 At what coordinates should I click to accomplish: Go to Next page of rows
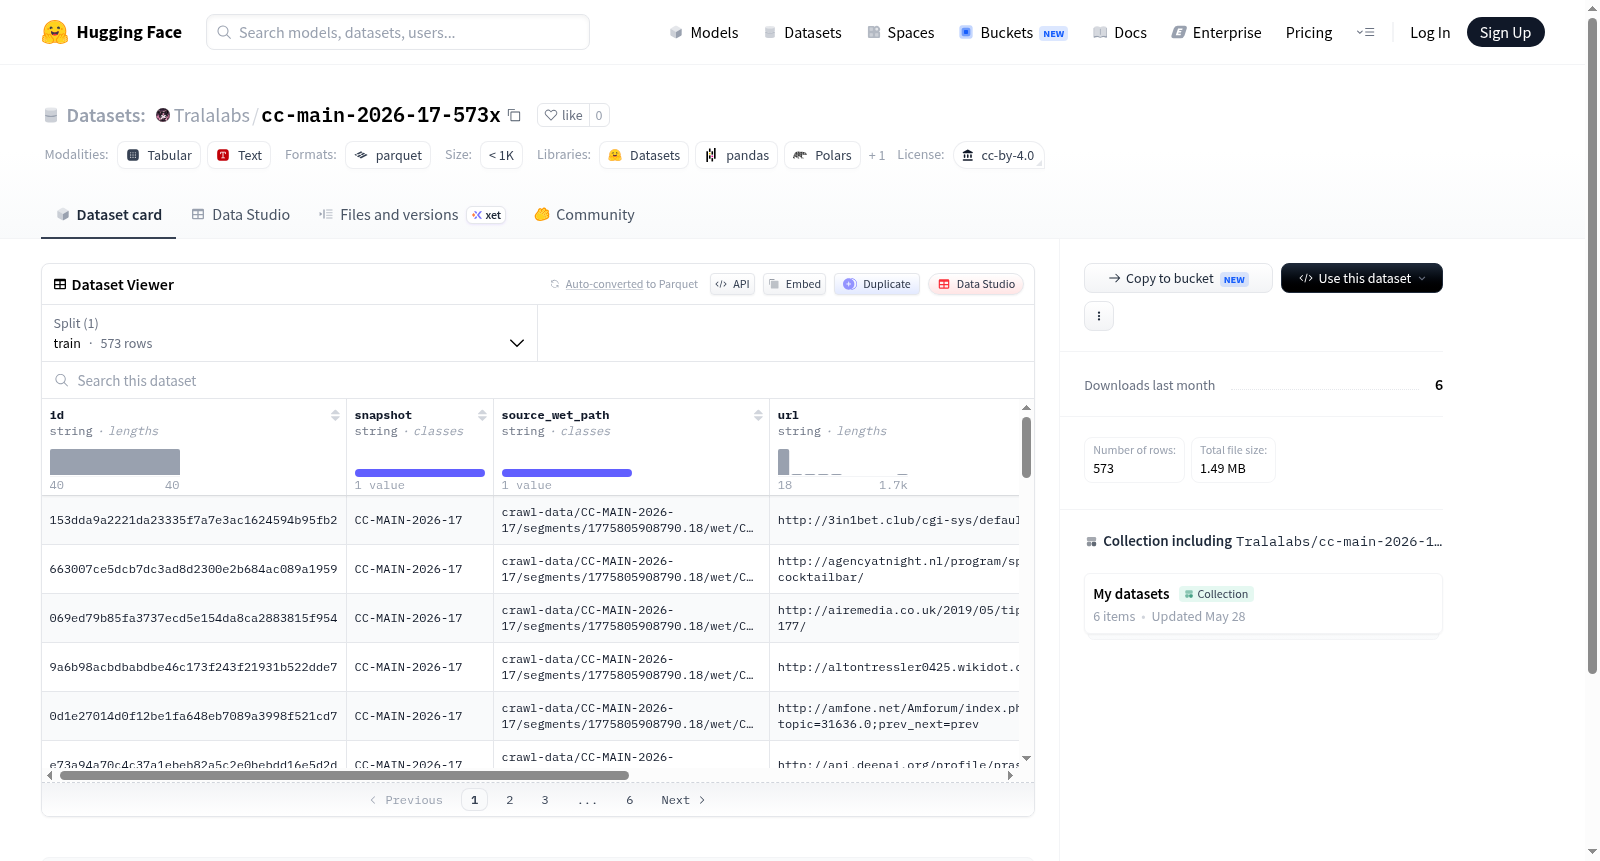coord(683,800)
